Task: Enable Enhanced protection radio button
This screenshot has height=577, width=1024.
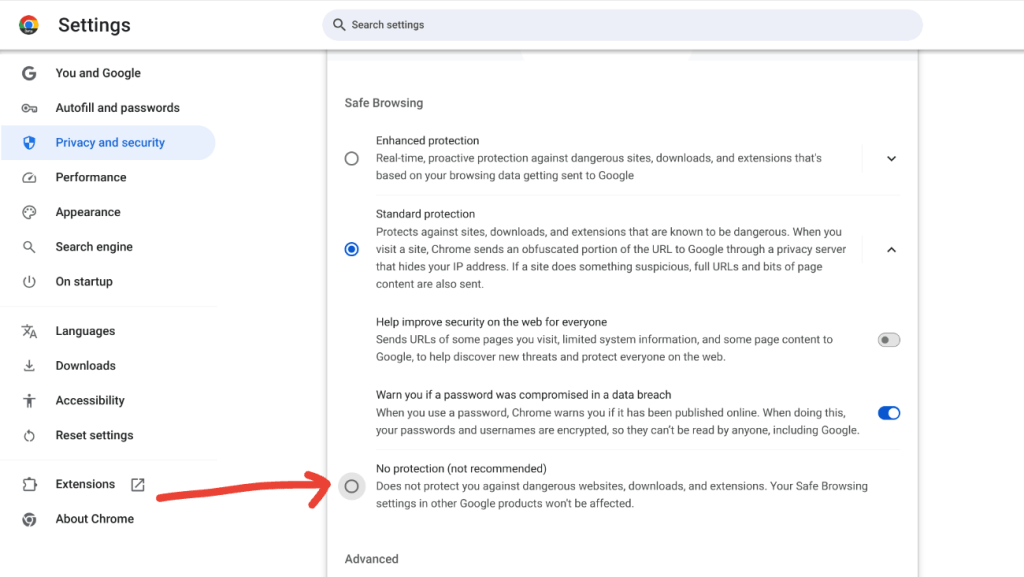Action: tap(351, 157)
